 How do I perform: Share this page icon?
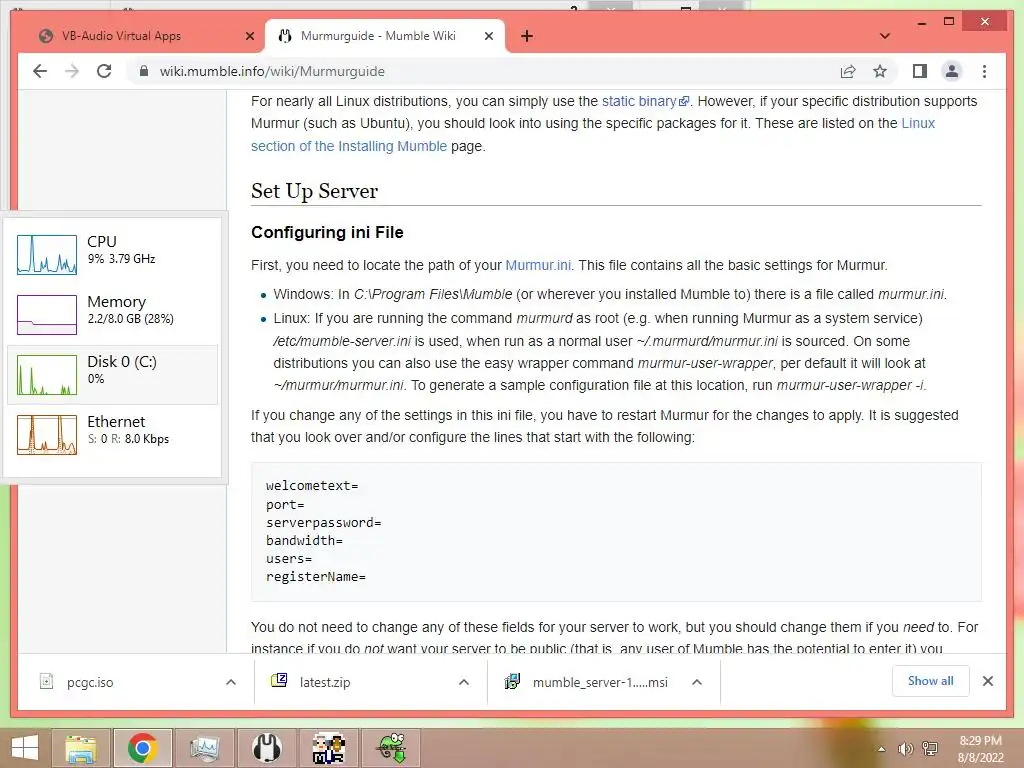pyautogui.click(x=848, y=71)
